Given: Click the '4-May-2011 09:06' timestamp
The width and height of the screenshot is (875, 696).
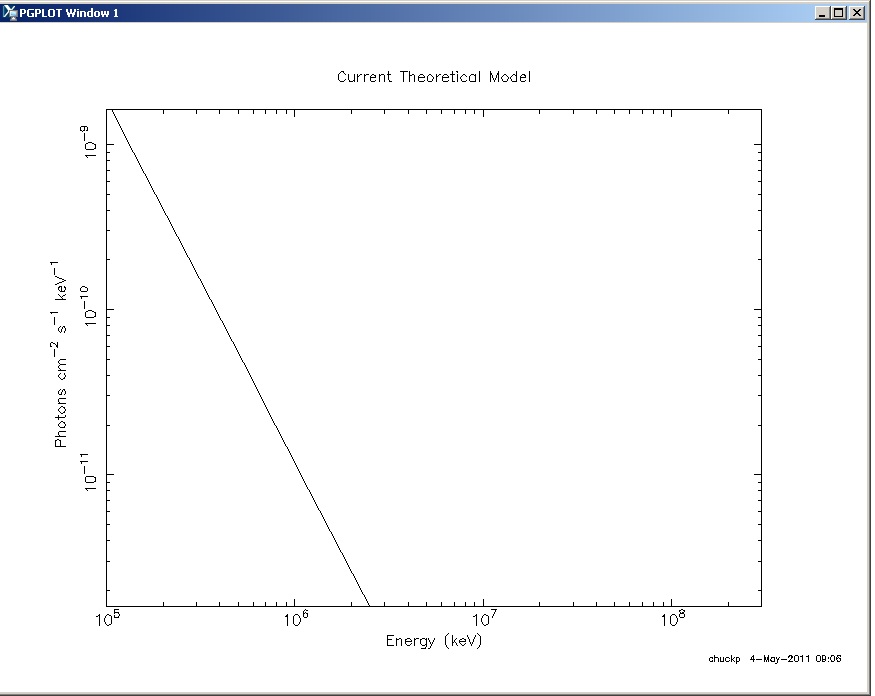Looking at the screenshot, I should click(795, 659).
